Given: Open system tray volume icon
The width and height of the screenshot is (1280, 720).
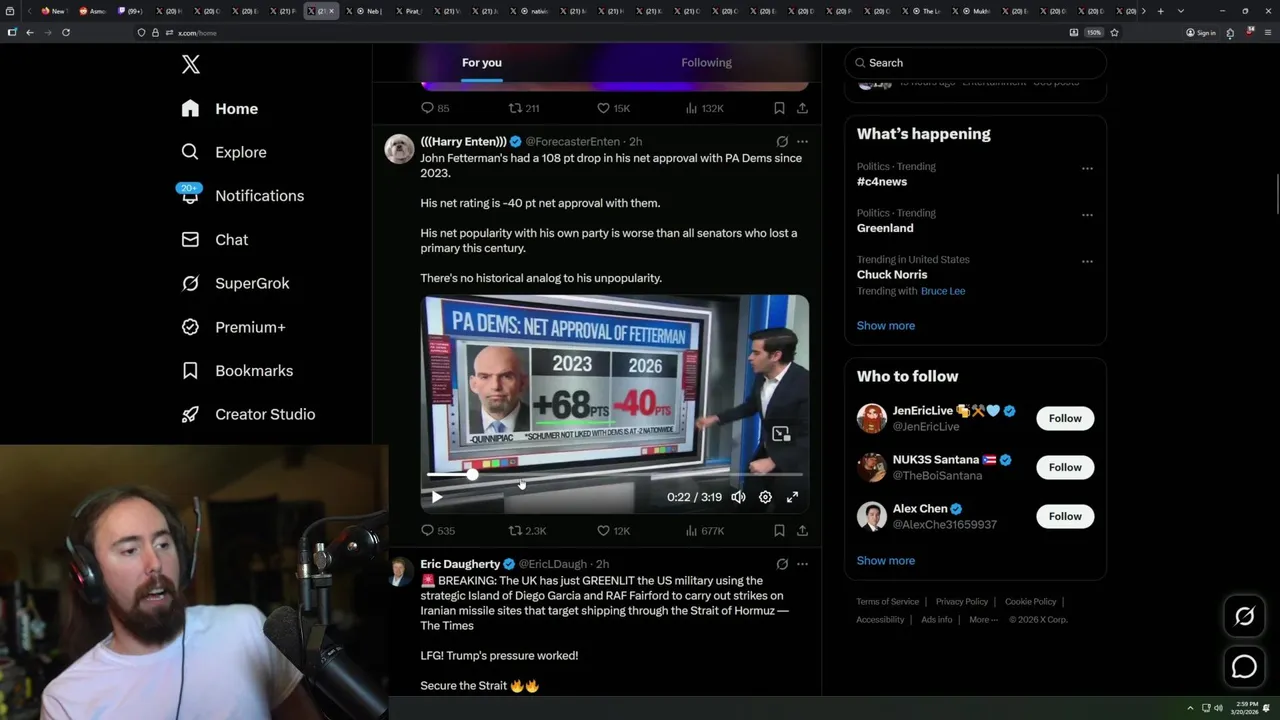Looking at the screenshot, I should pos(1218,708).
